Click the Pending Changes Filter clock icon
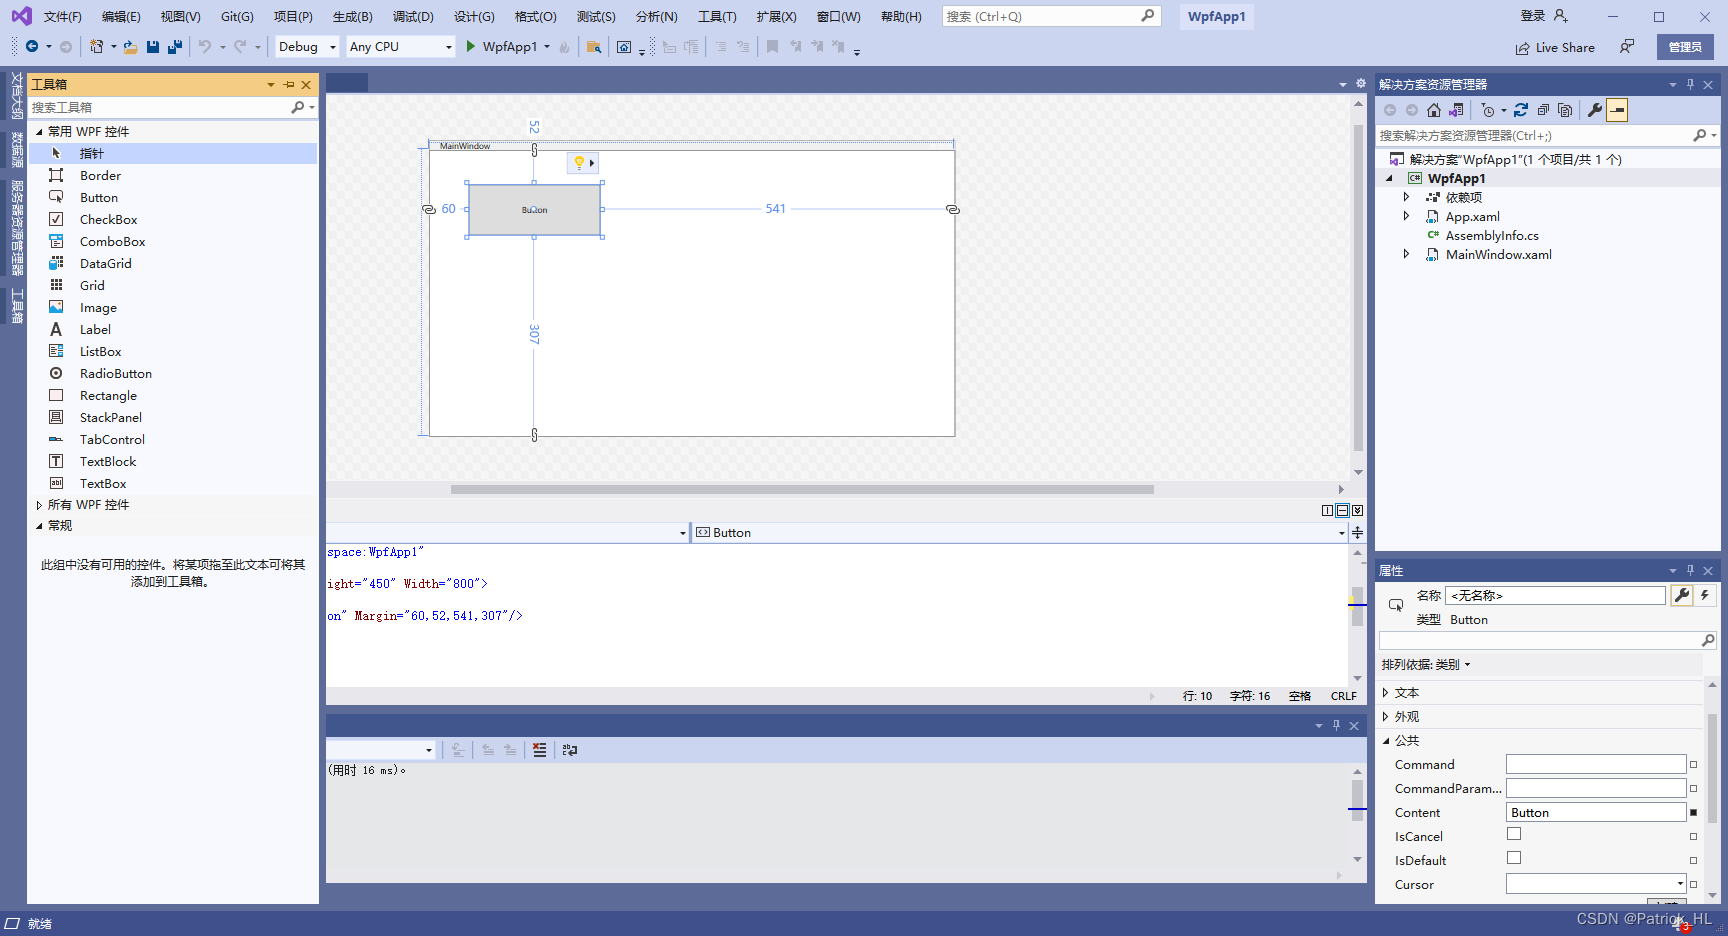Image resolution: width=1728 pixels, height=936 pixels. click(x=1488, y=110)
